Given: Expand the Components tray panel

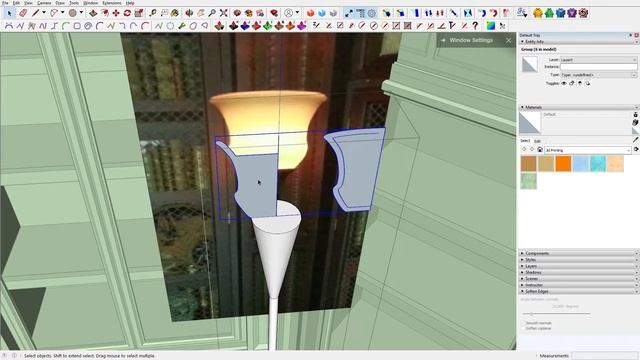Looking at the screenshot, I should 578,253.
